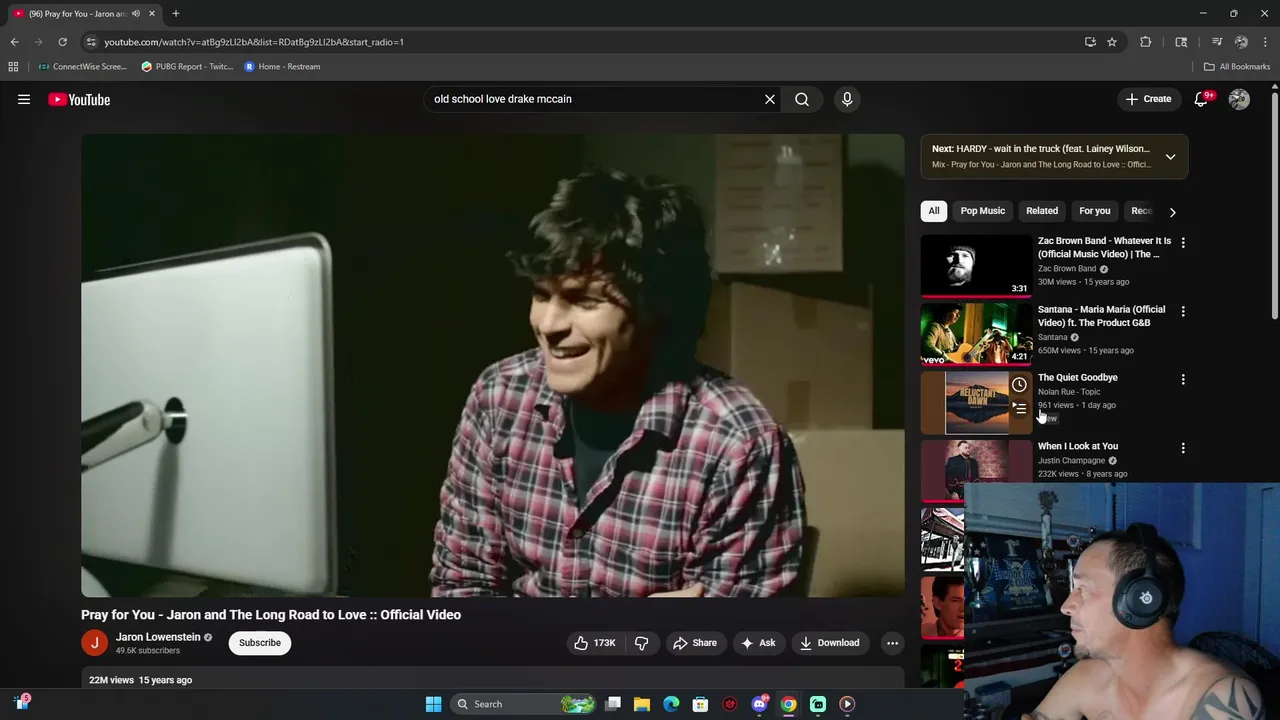This screenshot has width=1280, height=720.
Task: Reload the current page
Action: (62, 42)
